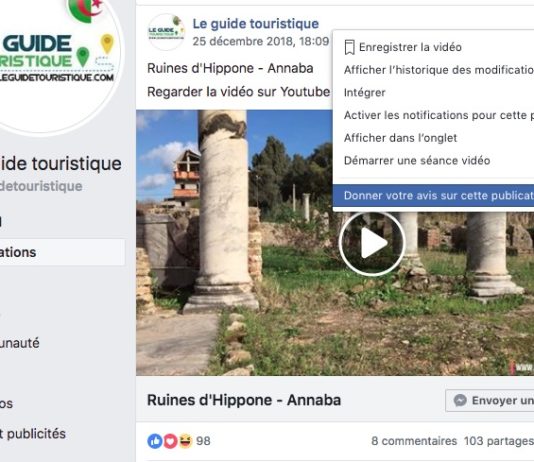Select Afficher l'historique des modifications
The image size is (534, 462).
click(439, 70)
